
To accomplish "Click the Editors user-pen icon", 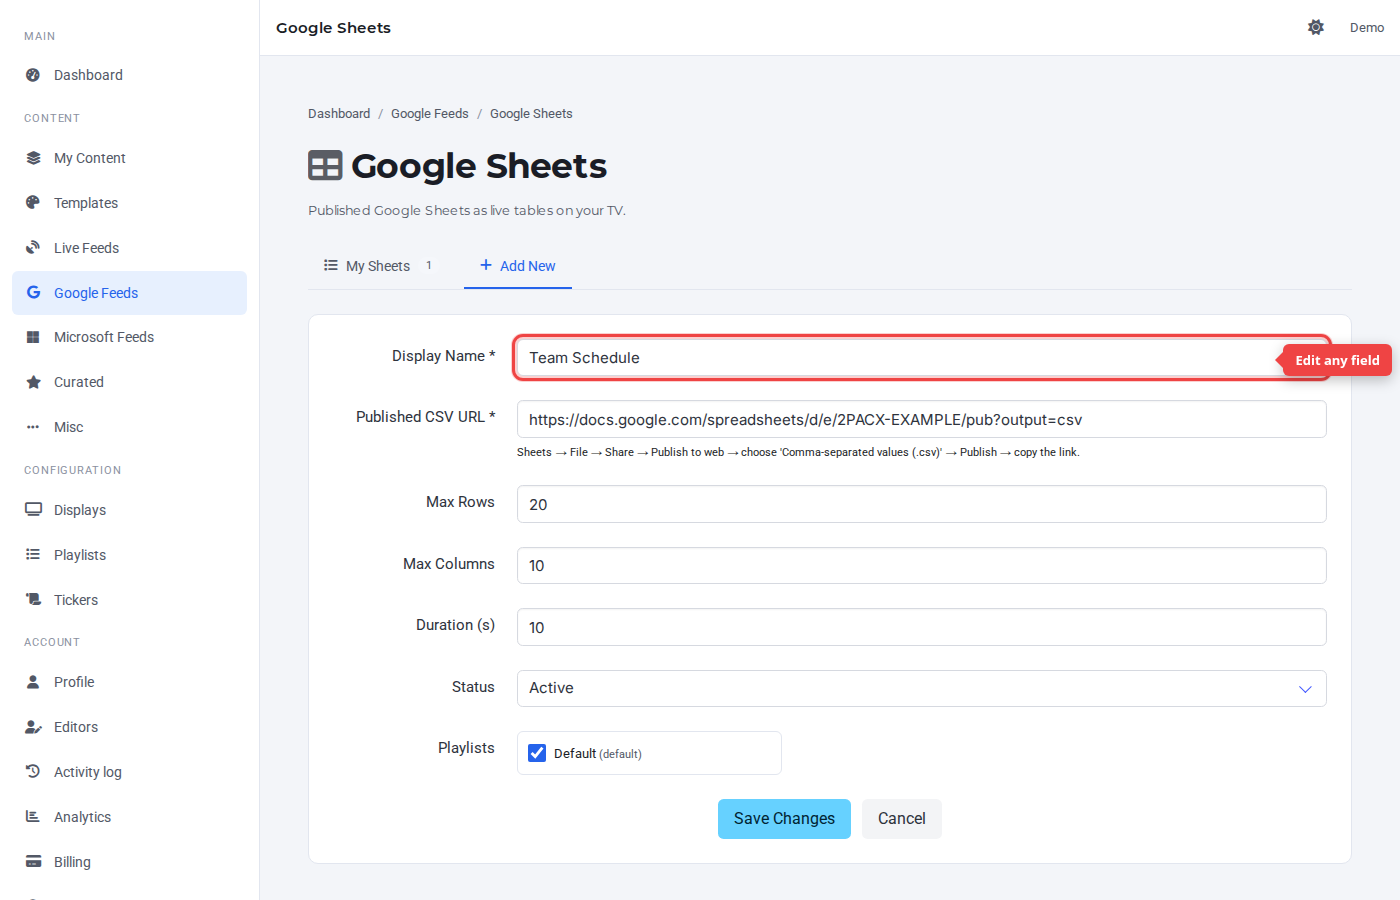I will click(x=33, y=727).
